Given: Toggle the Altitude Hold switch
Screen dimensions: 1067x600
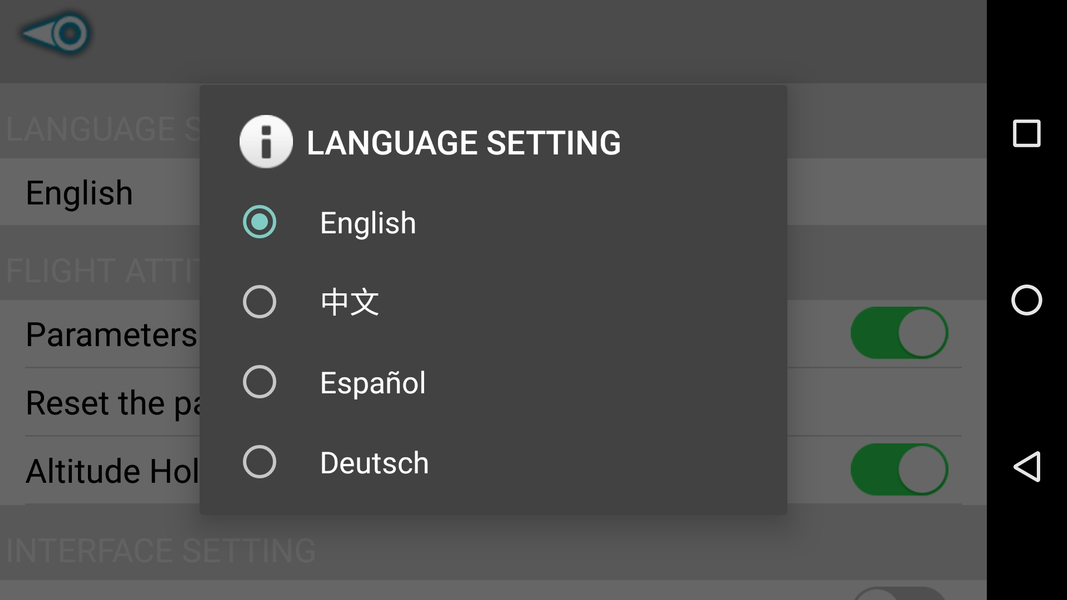Looking at the screenshot, I should pyautogui.click(x=898, y=470).
